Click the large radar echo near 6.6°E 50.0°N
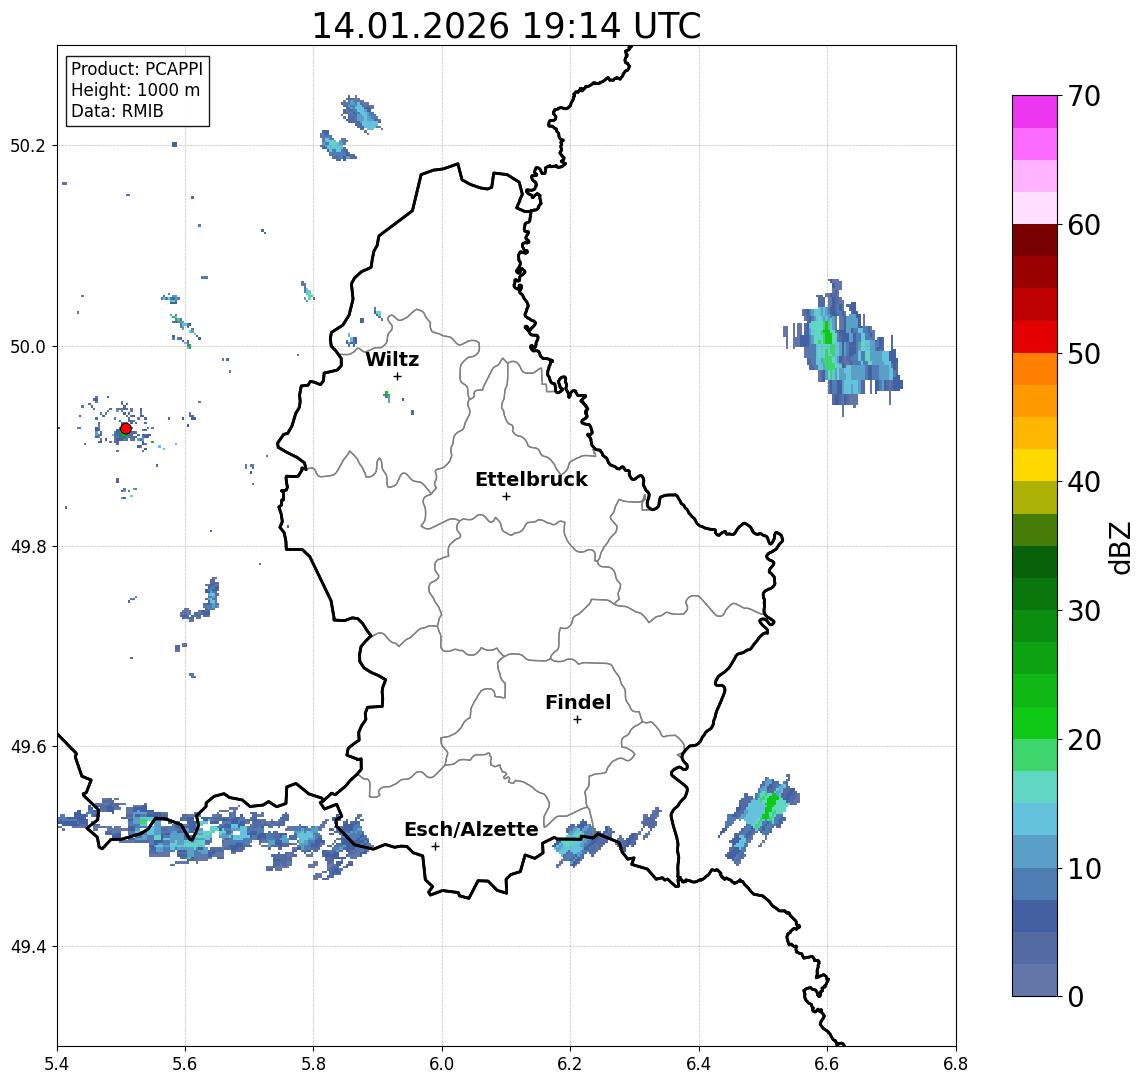Image resolution: width=1145 pixels, height=1084 pixels. [x=843, y=347]
